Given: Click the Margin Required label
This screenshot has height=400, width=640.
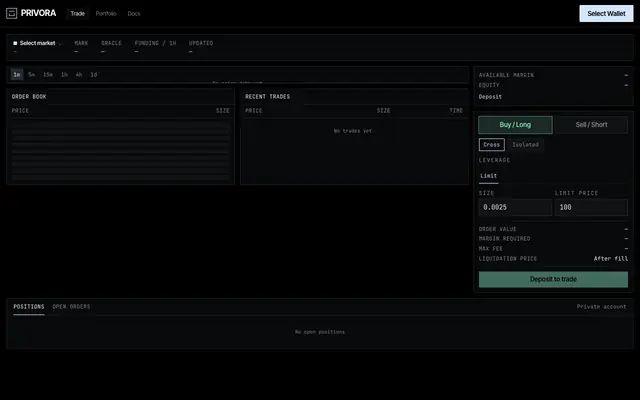Looking at the screenshot, I should coord(504,238).
